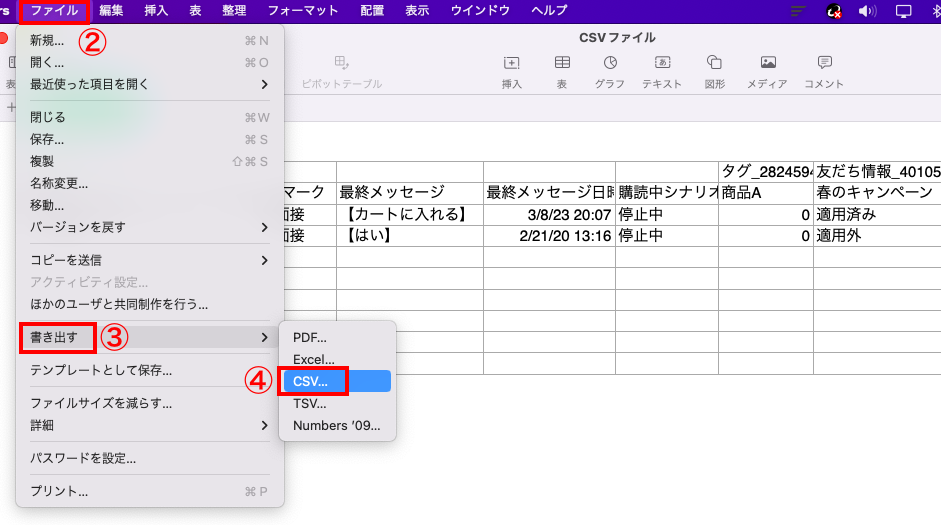
Task: Open the フォーマット menu
Action: (302, 11)
